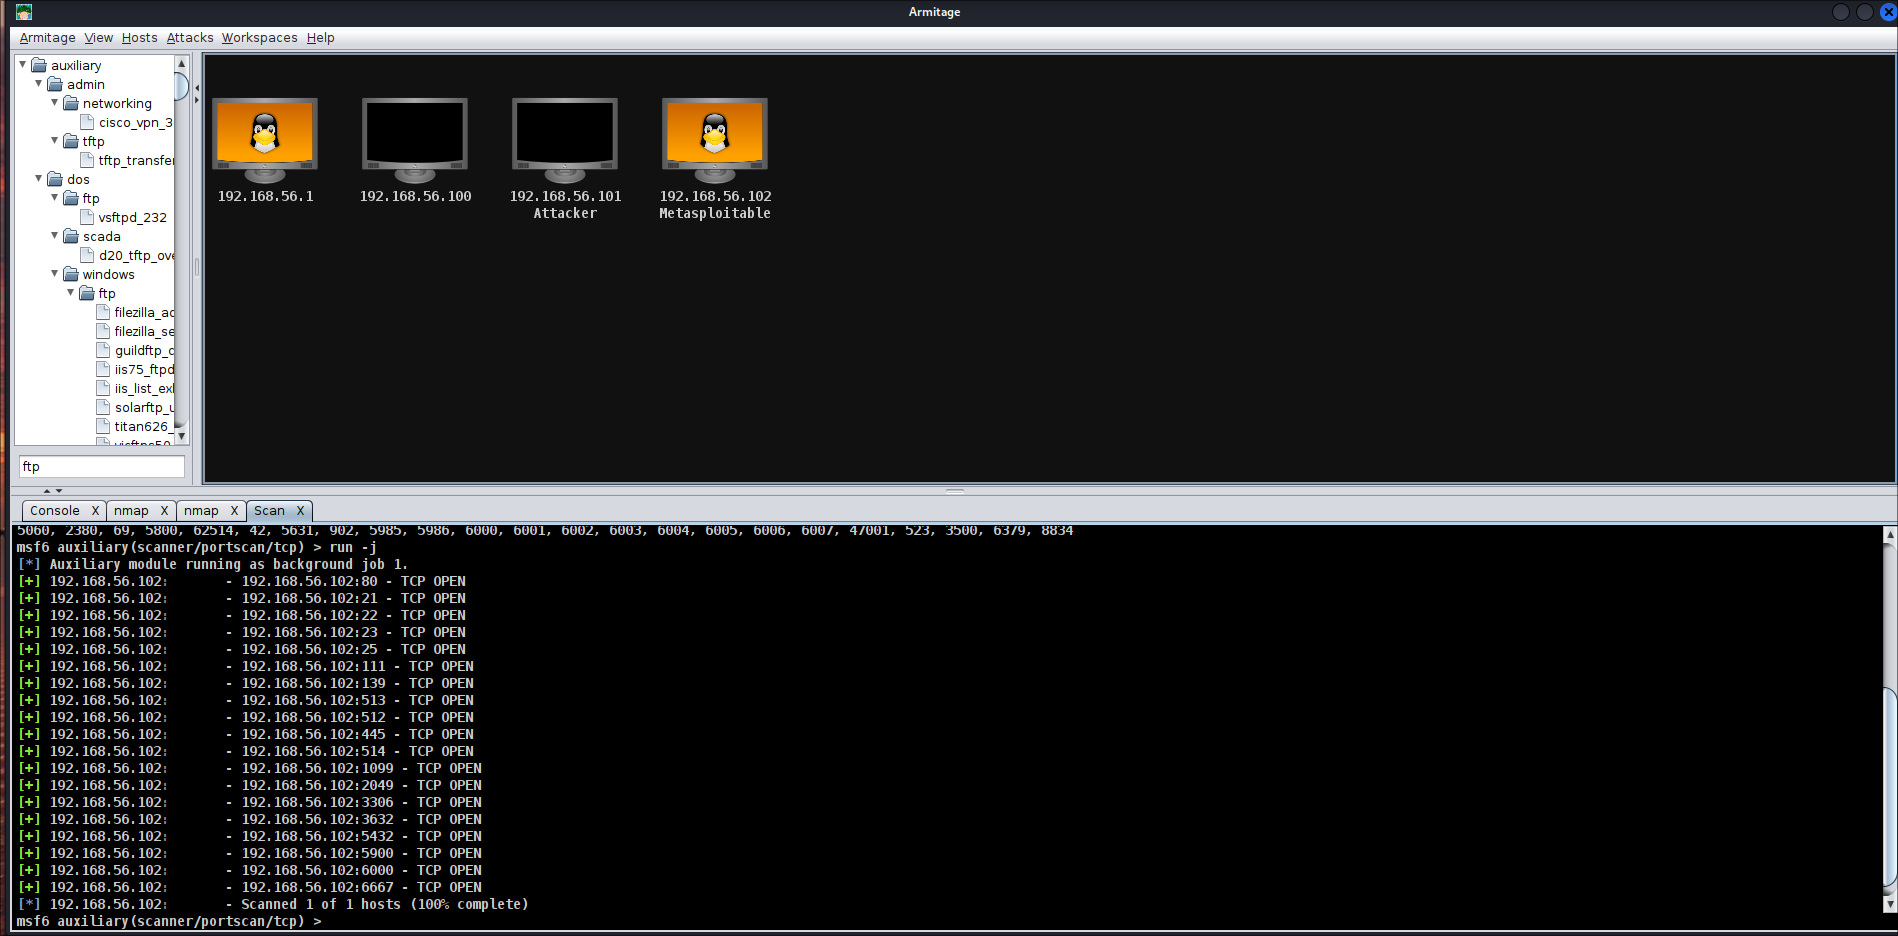Click the tftp folder icon under admin

[x=71, y=141]
